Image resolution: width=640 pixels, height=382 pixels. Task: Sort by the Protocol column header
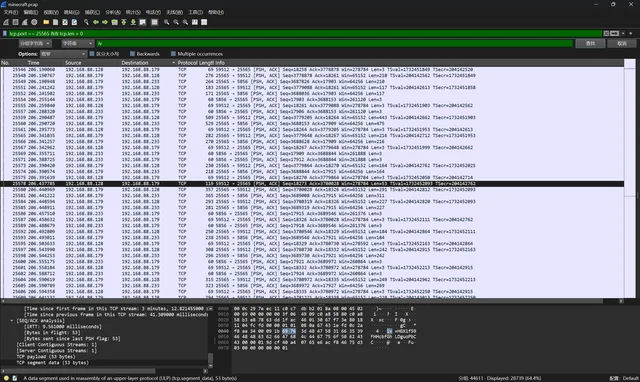pyautogui.click(x=187, y=63)
